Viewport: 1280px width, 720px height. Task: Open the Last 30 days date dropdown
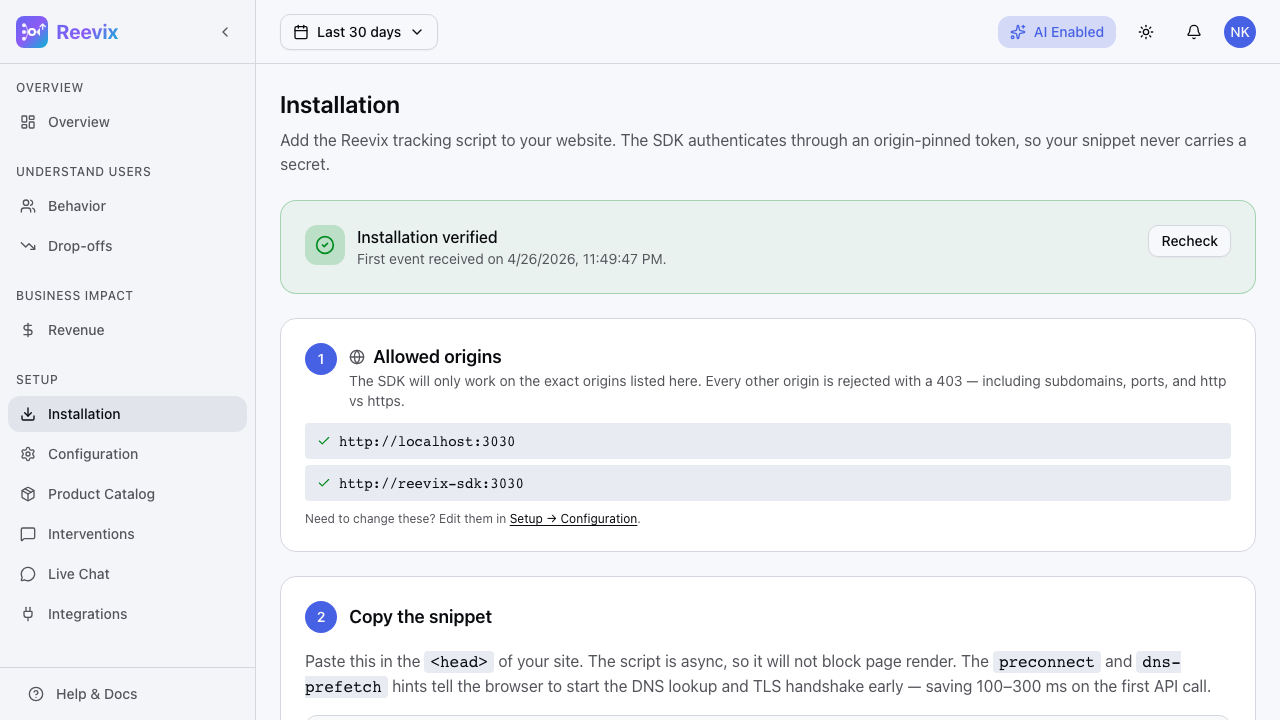pos(358,32)
